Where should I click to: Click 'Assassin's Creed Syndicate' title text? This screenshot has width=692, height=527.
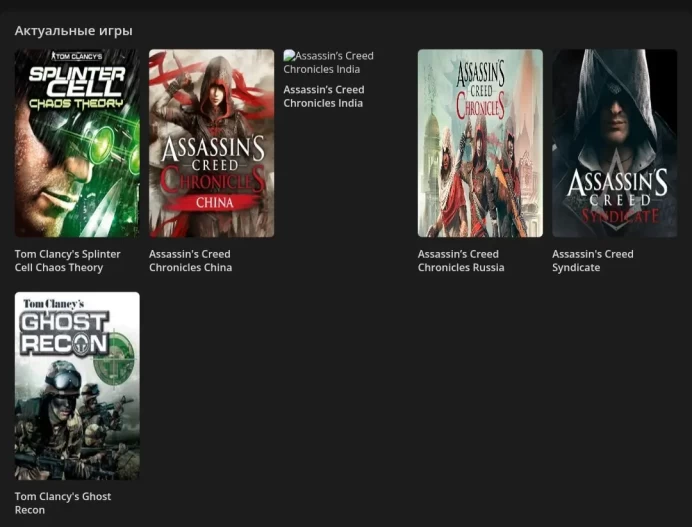tap(593, 261)
